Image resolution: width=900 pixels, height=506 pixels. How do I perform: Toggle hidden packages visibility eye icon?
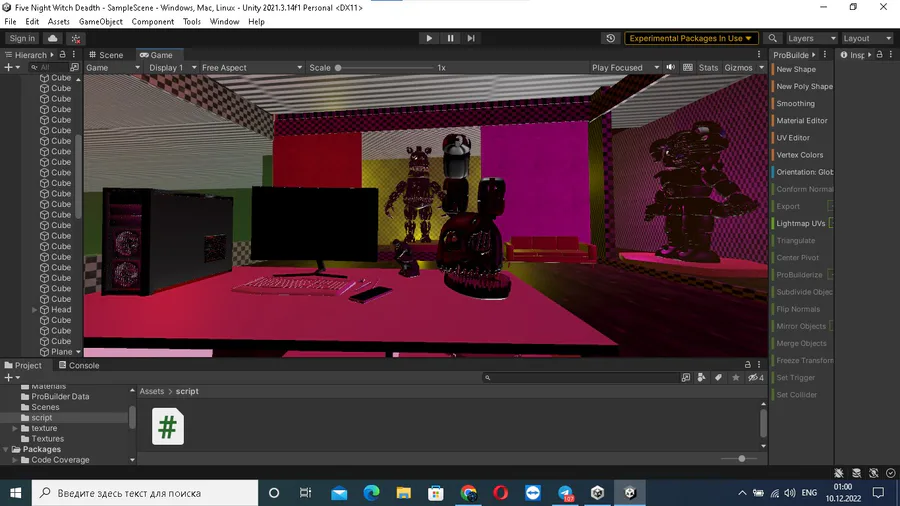click(x=755, y=377)
